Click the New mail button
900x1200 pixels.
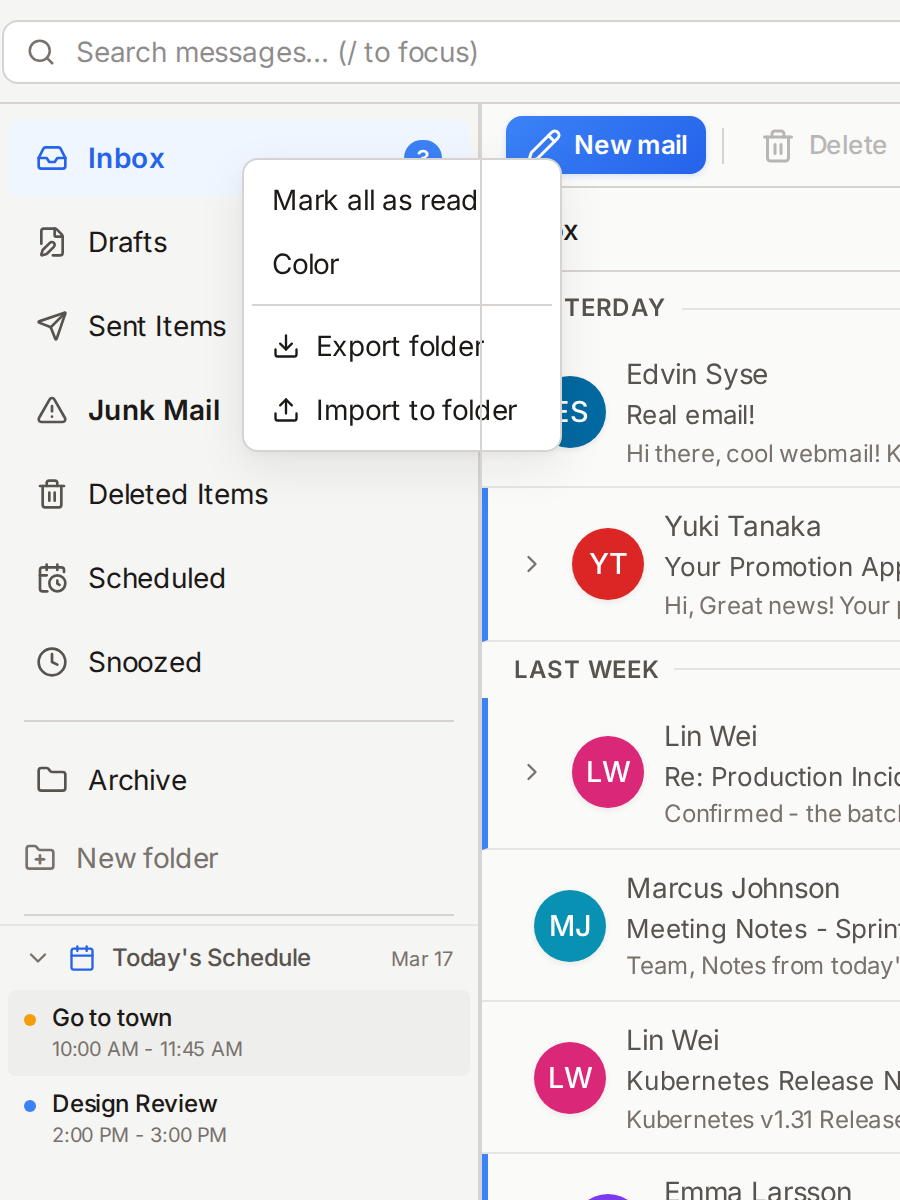point(606,144)
